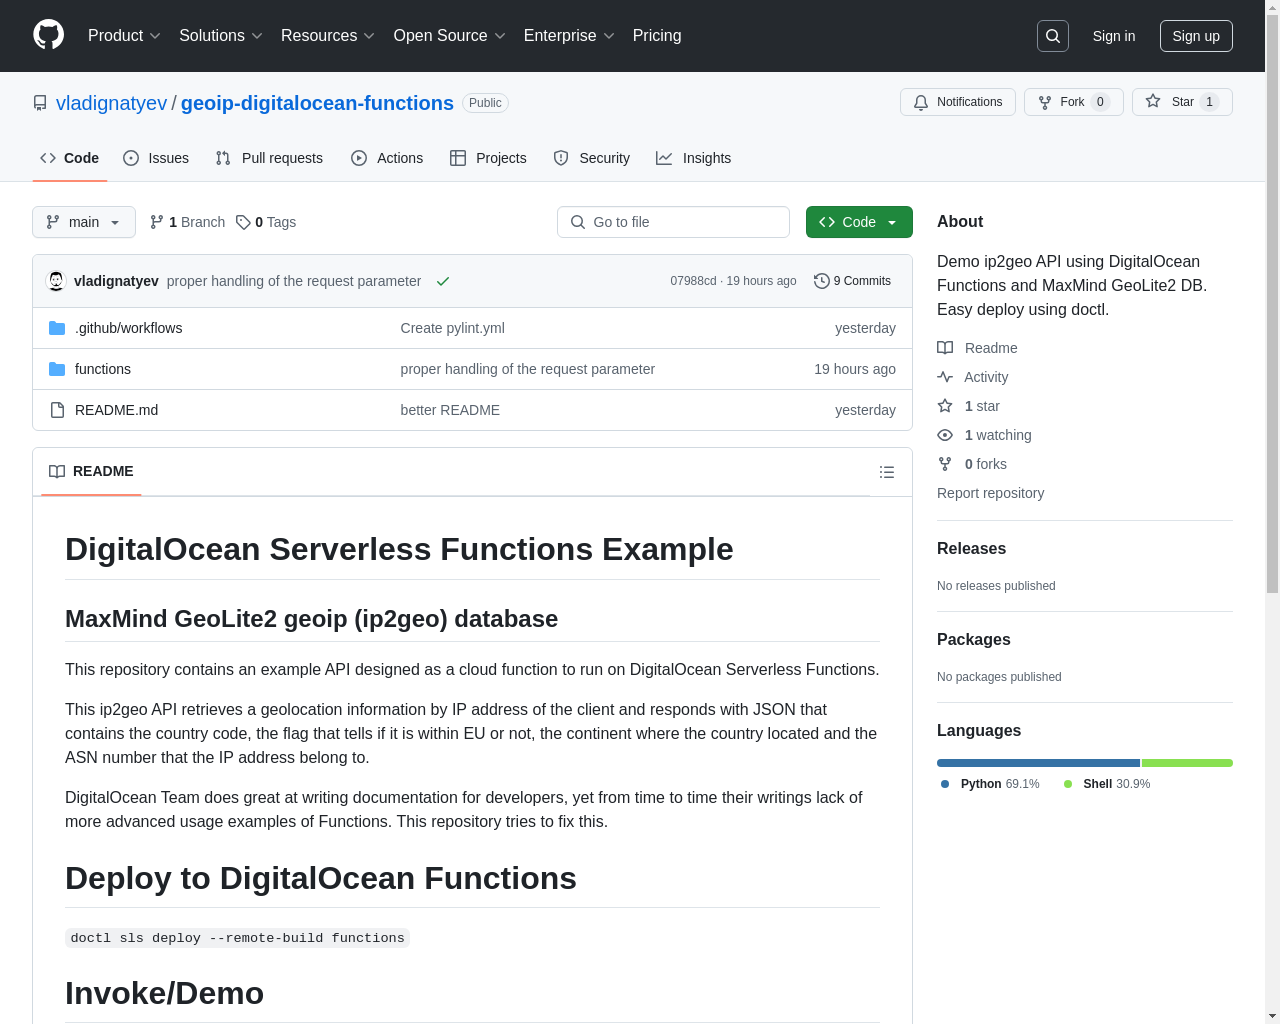View the 1 watching link
Screen dimensions: 1280x1024
pos(984,435)
